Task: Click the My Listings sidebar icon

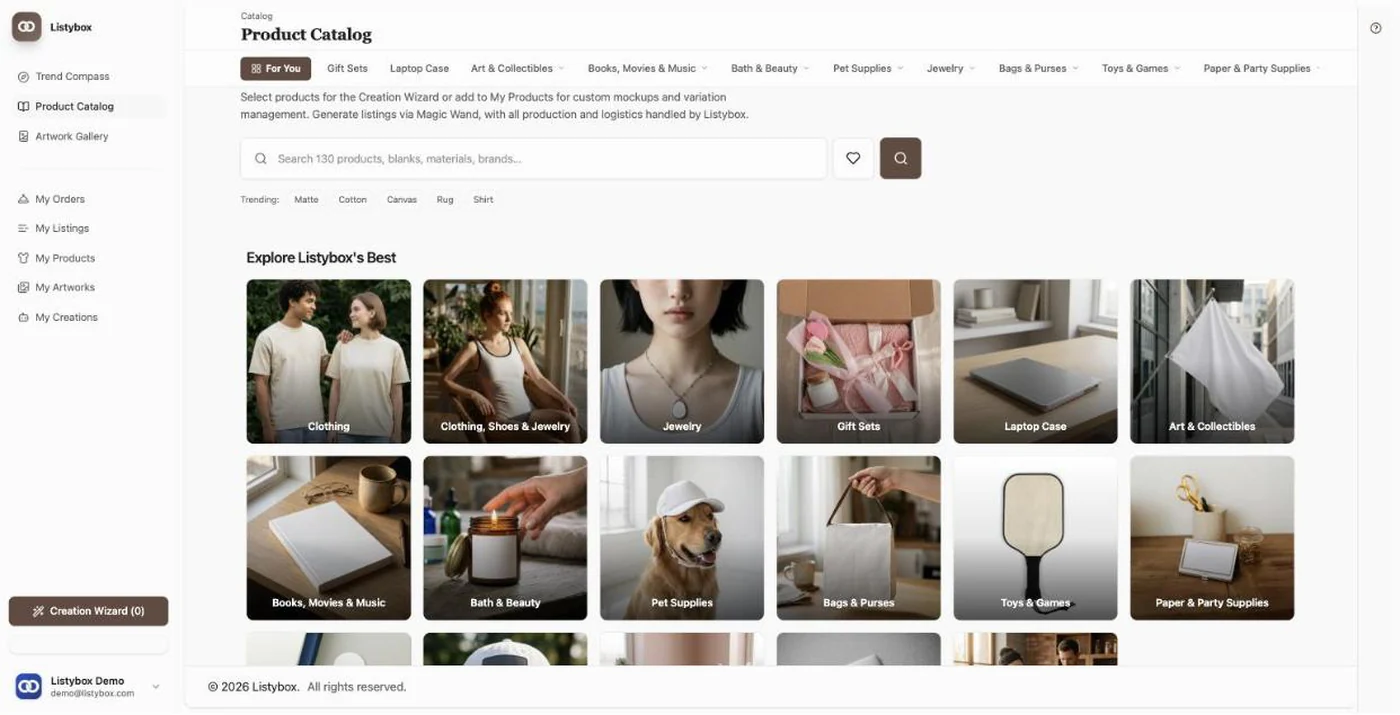Action: pos(23,228)
